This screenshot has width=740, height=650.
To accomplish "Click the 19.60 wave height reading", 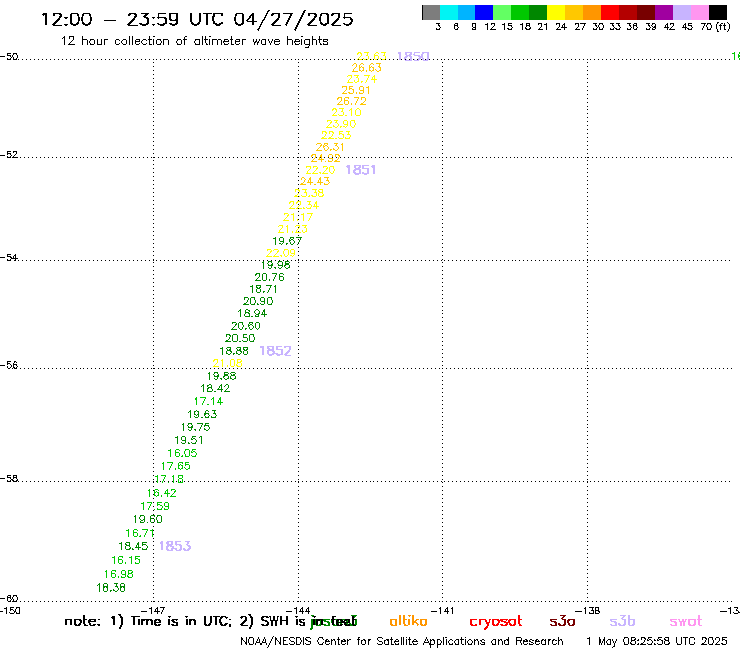I will [148, 519].
